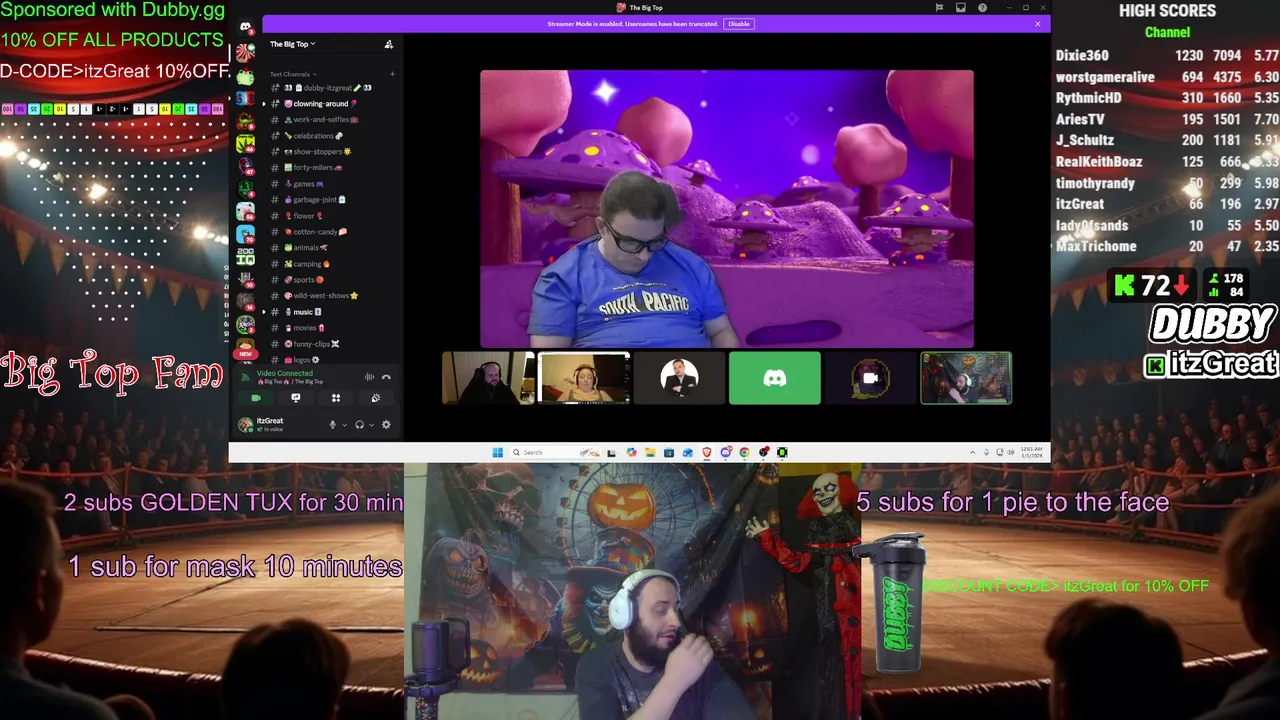Image resolution: width=1280 pixels, height=720 pixels.
Task: Open the activities launcher button
Action: click(336, 398)
